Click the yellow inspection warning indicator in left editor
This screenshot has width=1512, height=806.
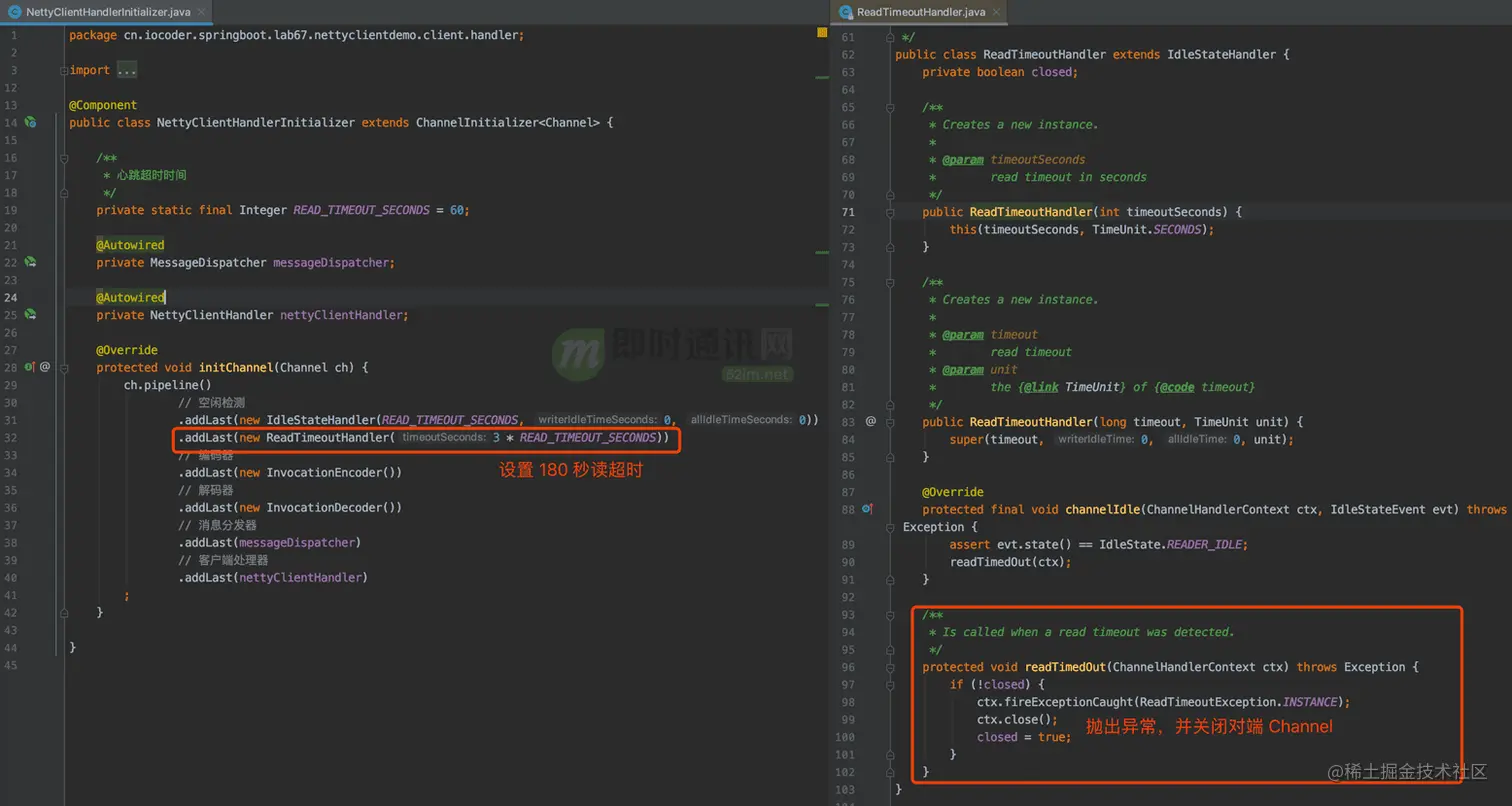point(822,33)
